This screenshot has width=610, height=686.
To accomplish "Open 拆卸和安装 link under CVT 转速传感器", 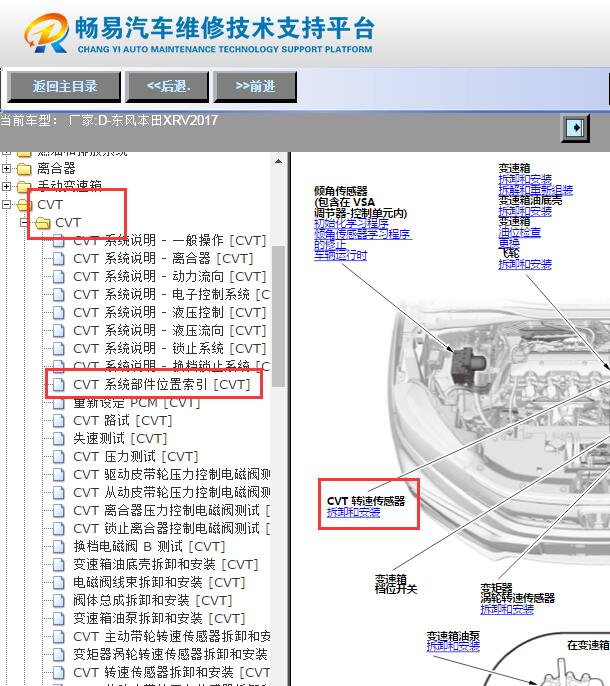I will coord(353,512).
